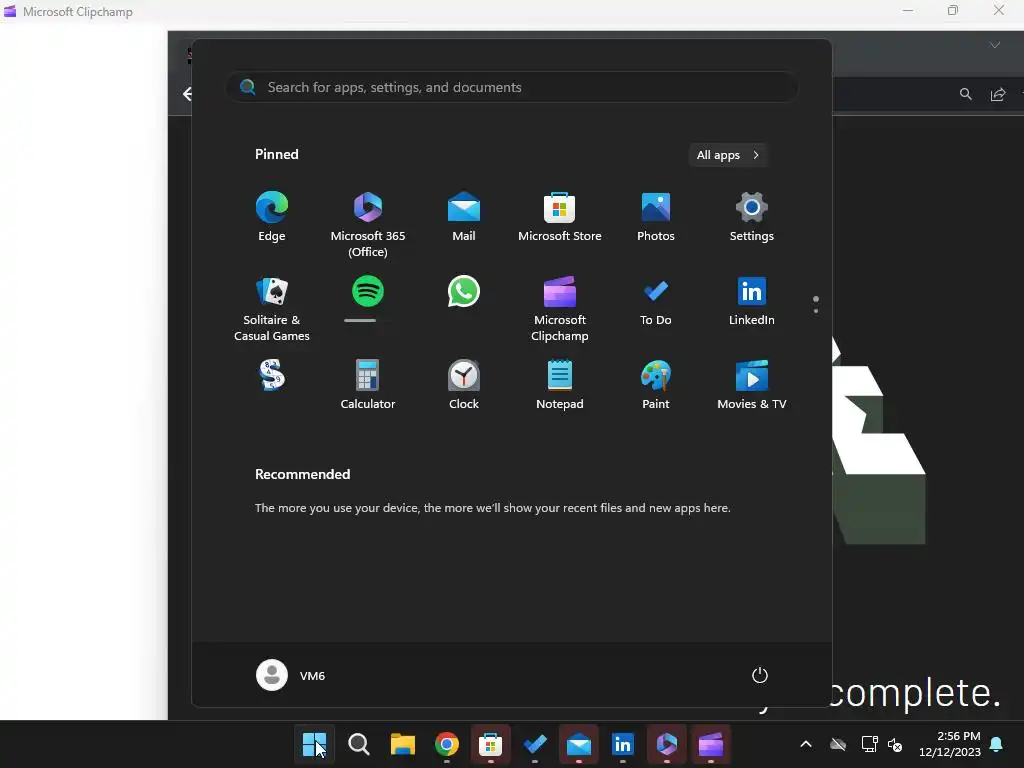This screenshot has width=1024, height=768.
Task: Open Movies & TV app
Action: click(752, 385)
